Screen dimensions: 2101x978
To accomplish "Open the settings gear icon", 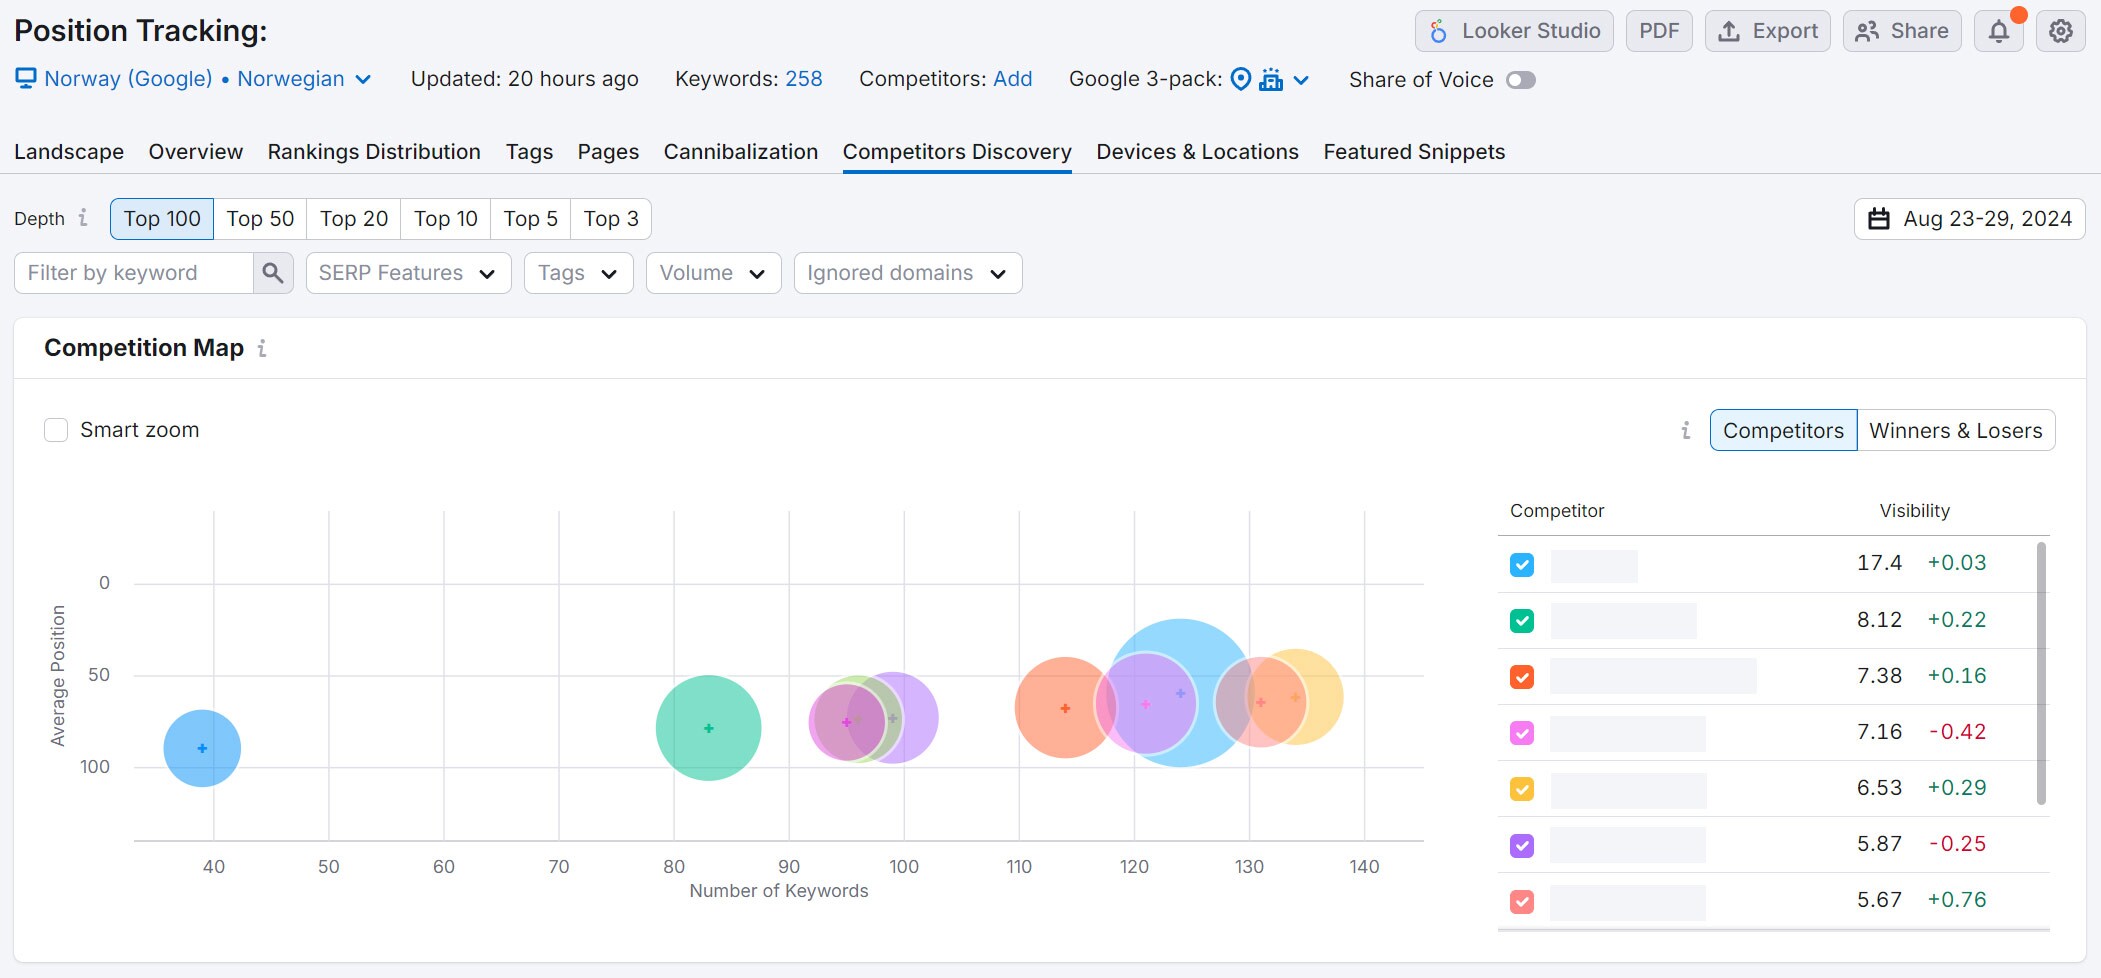I will 2060,31.
